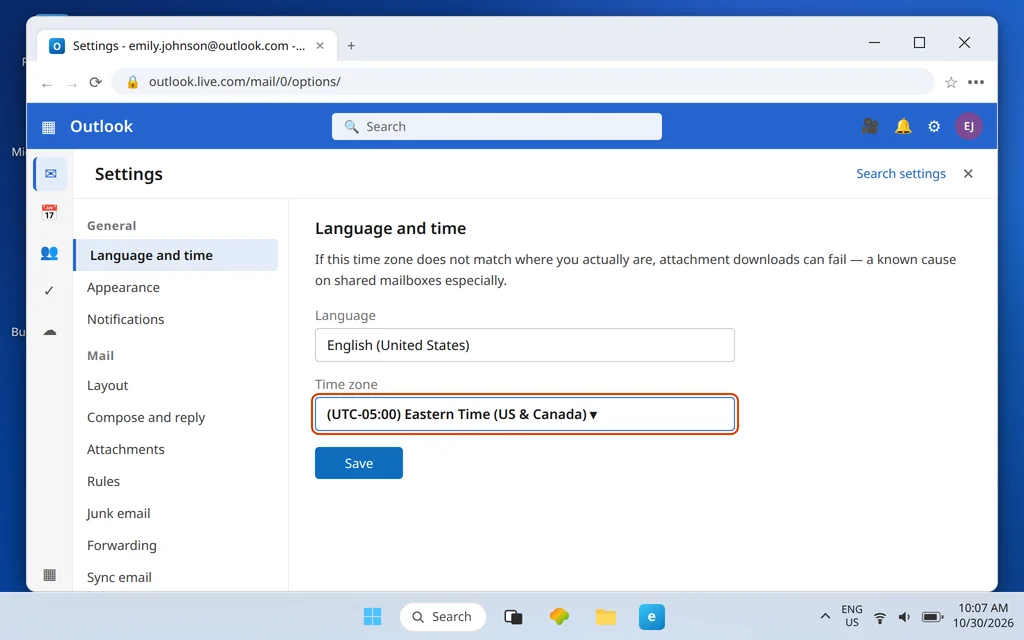Open the People icon in the left rail
This screenshot has width=1024, height=640.
(x=49, y=253)
